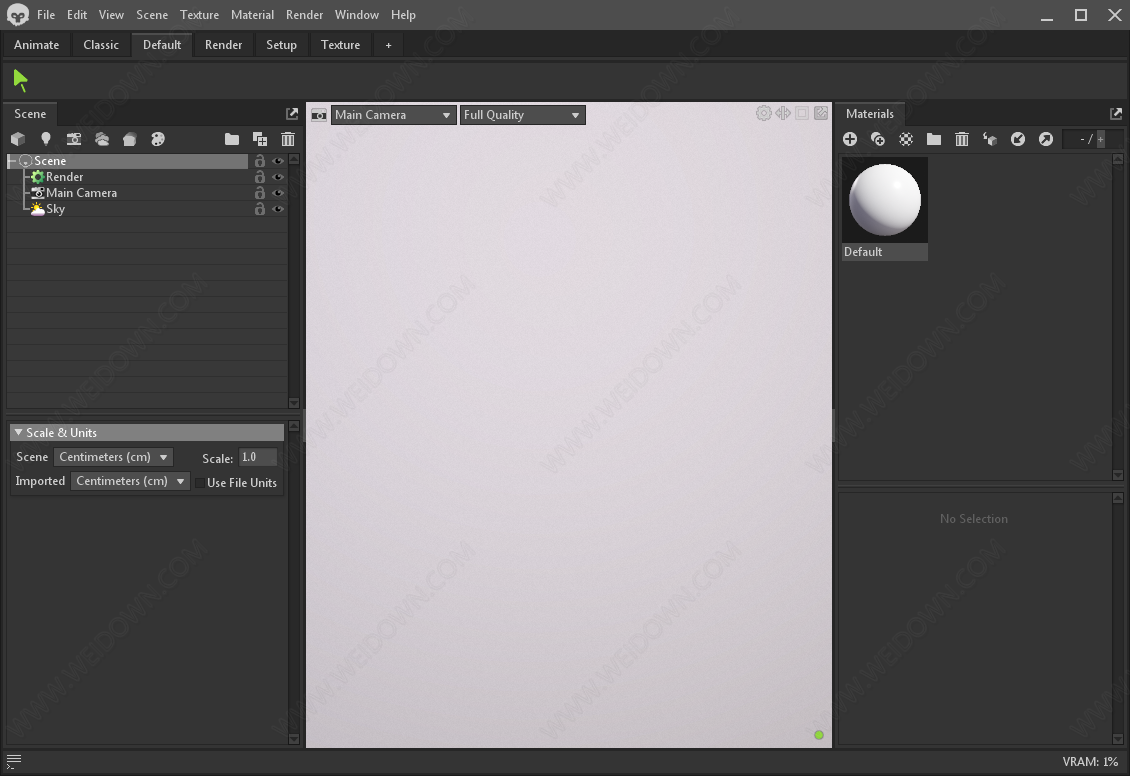Click the sky clouds icon in the Scene toolbar
1130x776 pixels.
(x=101, y=139)
